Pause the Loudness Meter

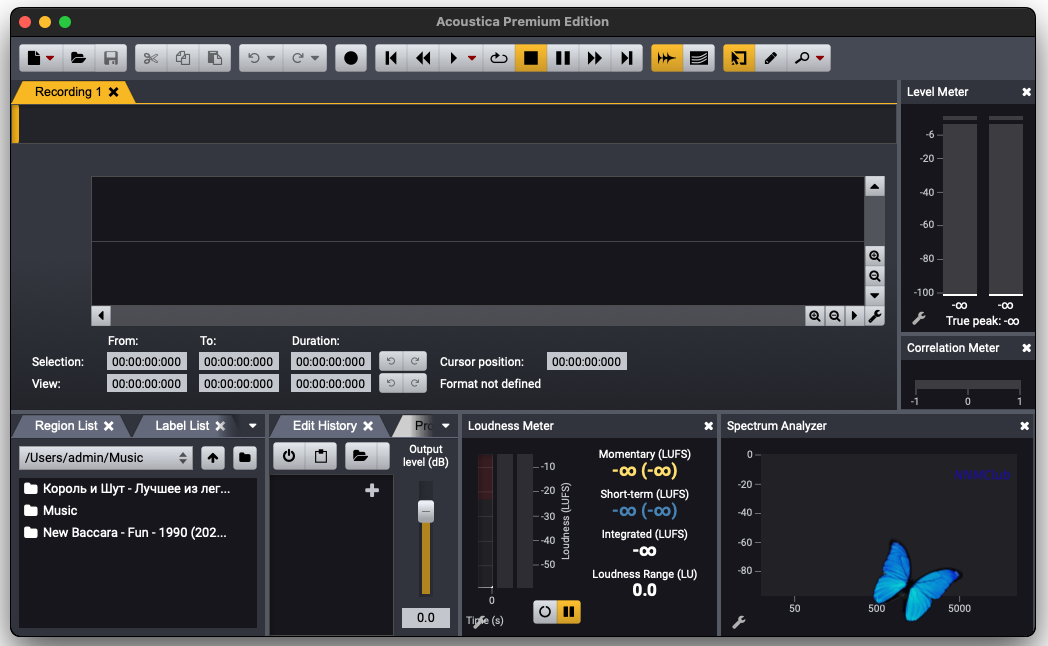pyautogui.click(x=569, y=612)
